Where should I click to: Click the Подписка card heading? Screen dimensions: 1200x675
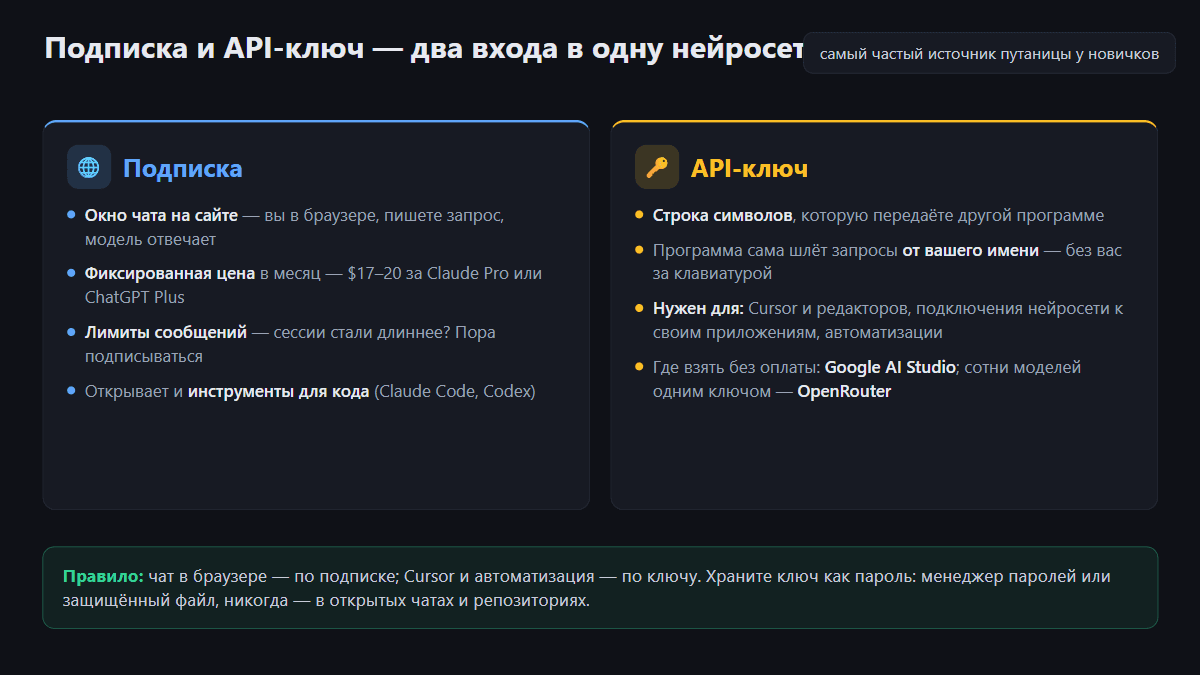point(183,168)
